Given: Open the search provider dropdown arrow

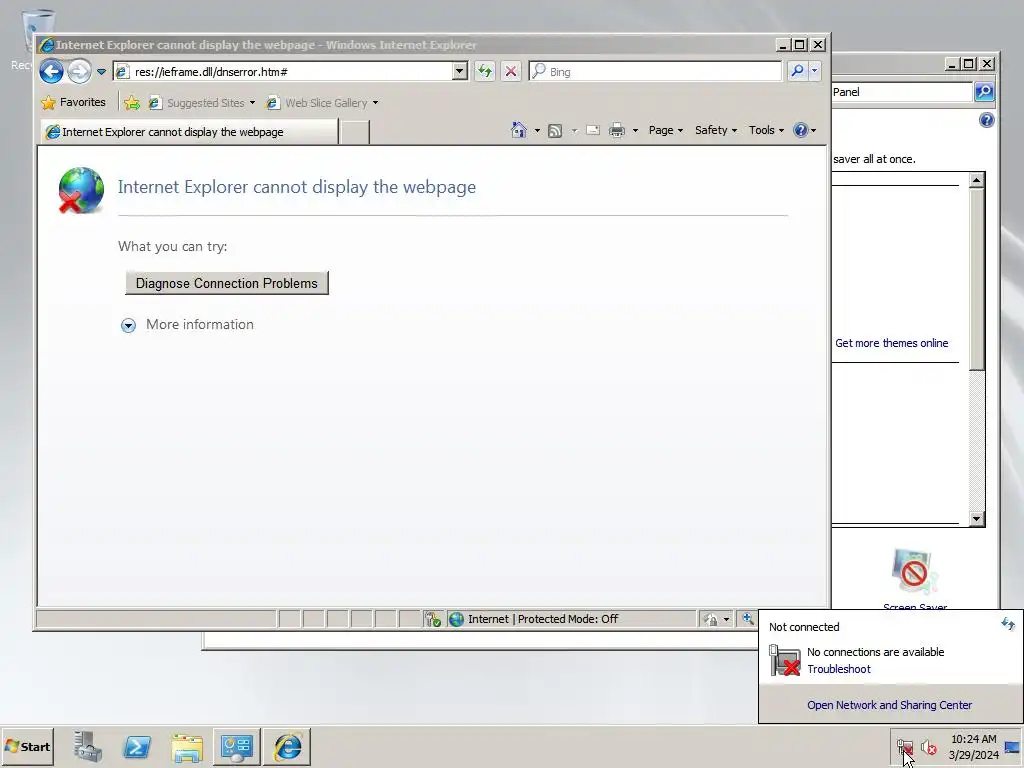Looking at the screenshot, I should click(x=814, y=71).
